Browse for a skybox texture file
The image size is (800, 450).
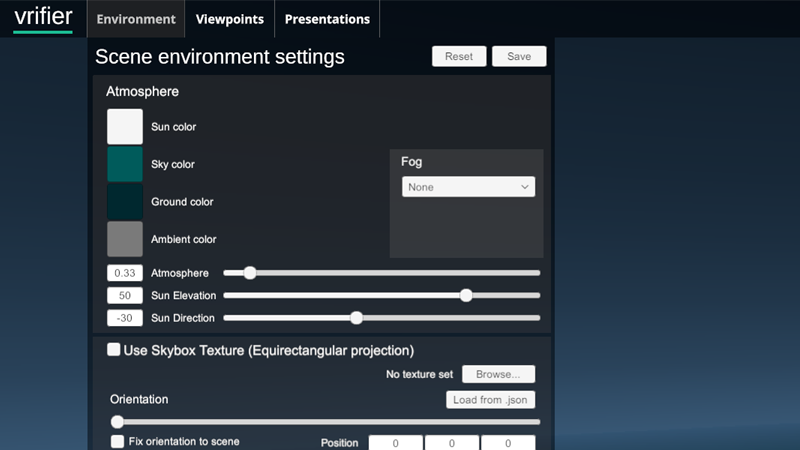coord(498,374)
